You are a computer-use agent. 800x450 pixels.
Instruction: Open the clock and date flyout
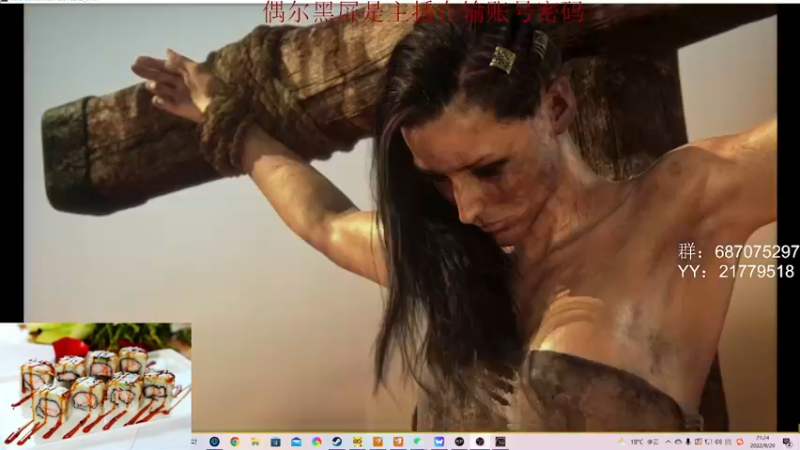tap(763, 442)
